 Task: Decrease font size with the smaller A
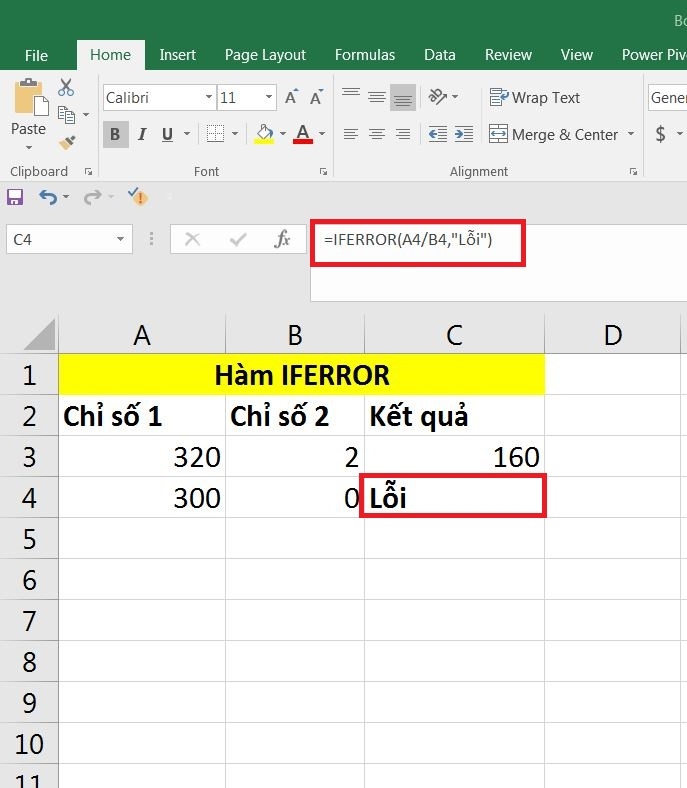[x=317, y=96]
